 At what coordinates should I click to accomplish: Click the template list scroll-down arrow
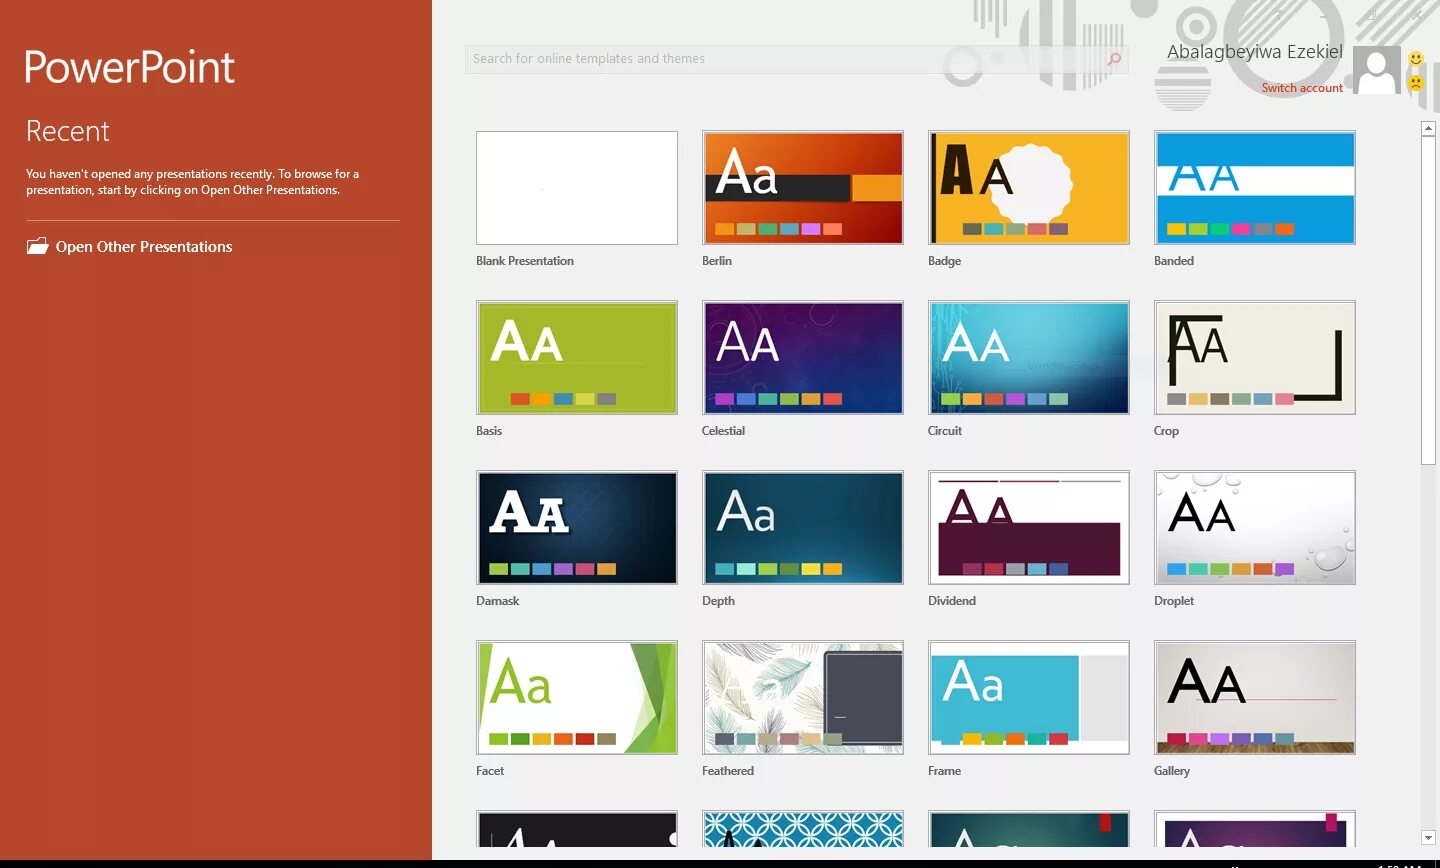coord(1428,838)
